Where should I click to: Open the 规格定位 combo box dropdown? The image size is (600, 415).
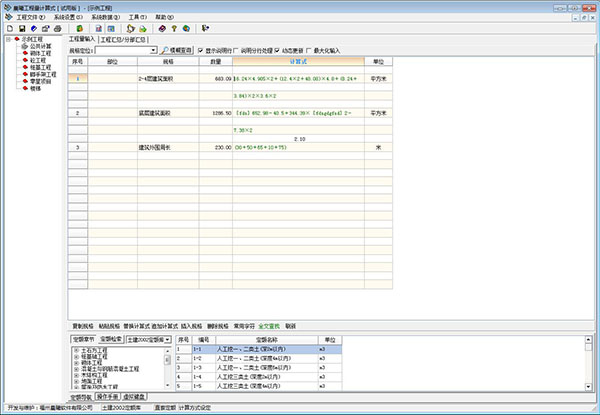[153, 50]
